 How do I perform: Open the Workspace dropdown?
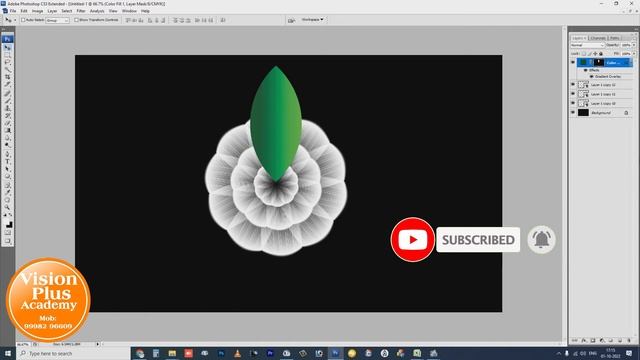click(x=312, y=20)
